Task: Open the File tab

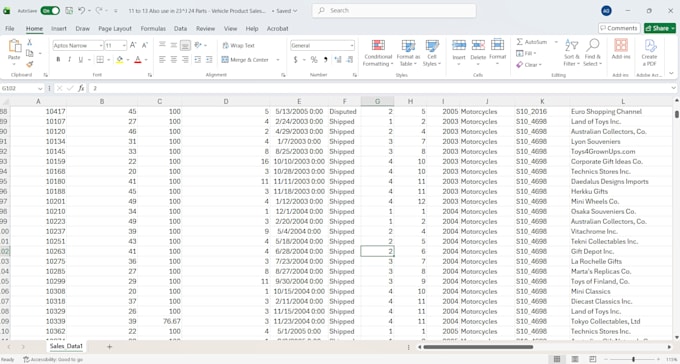Action: point(10,29)
